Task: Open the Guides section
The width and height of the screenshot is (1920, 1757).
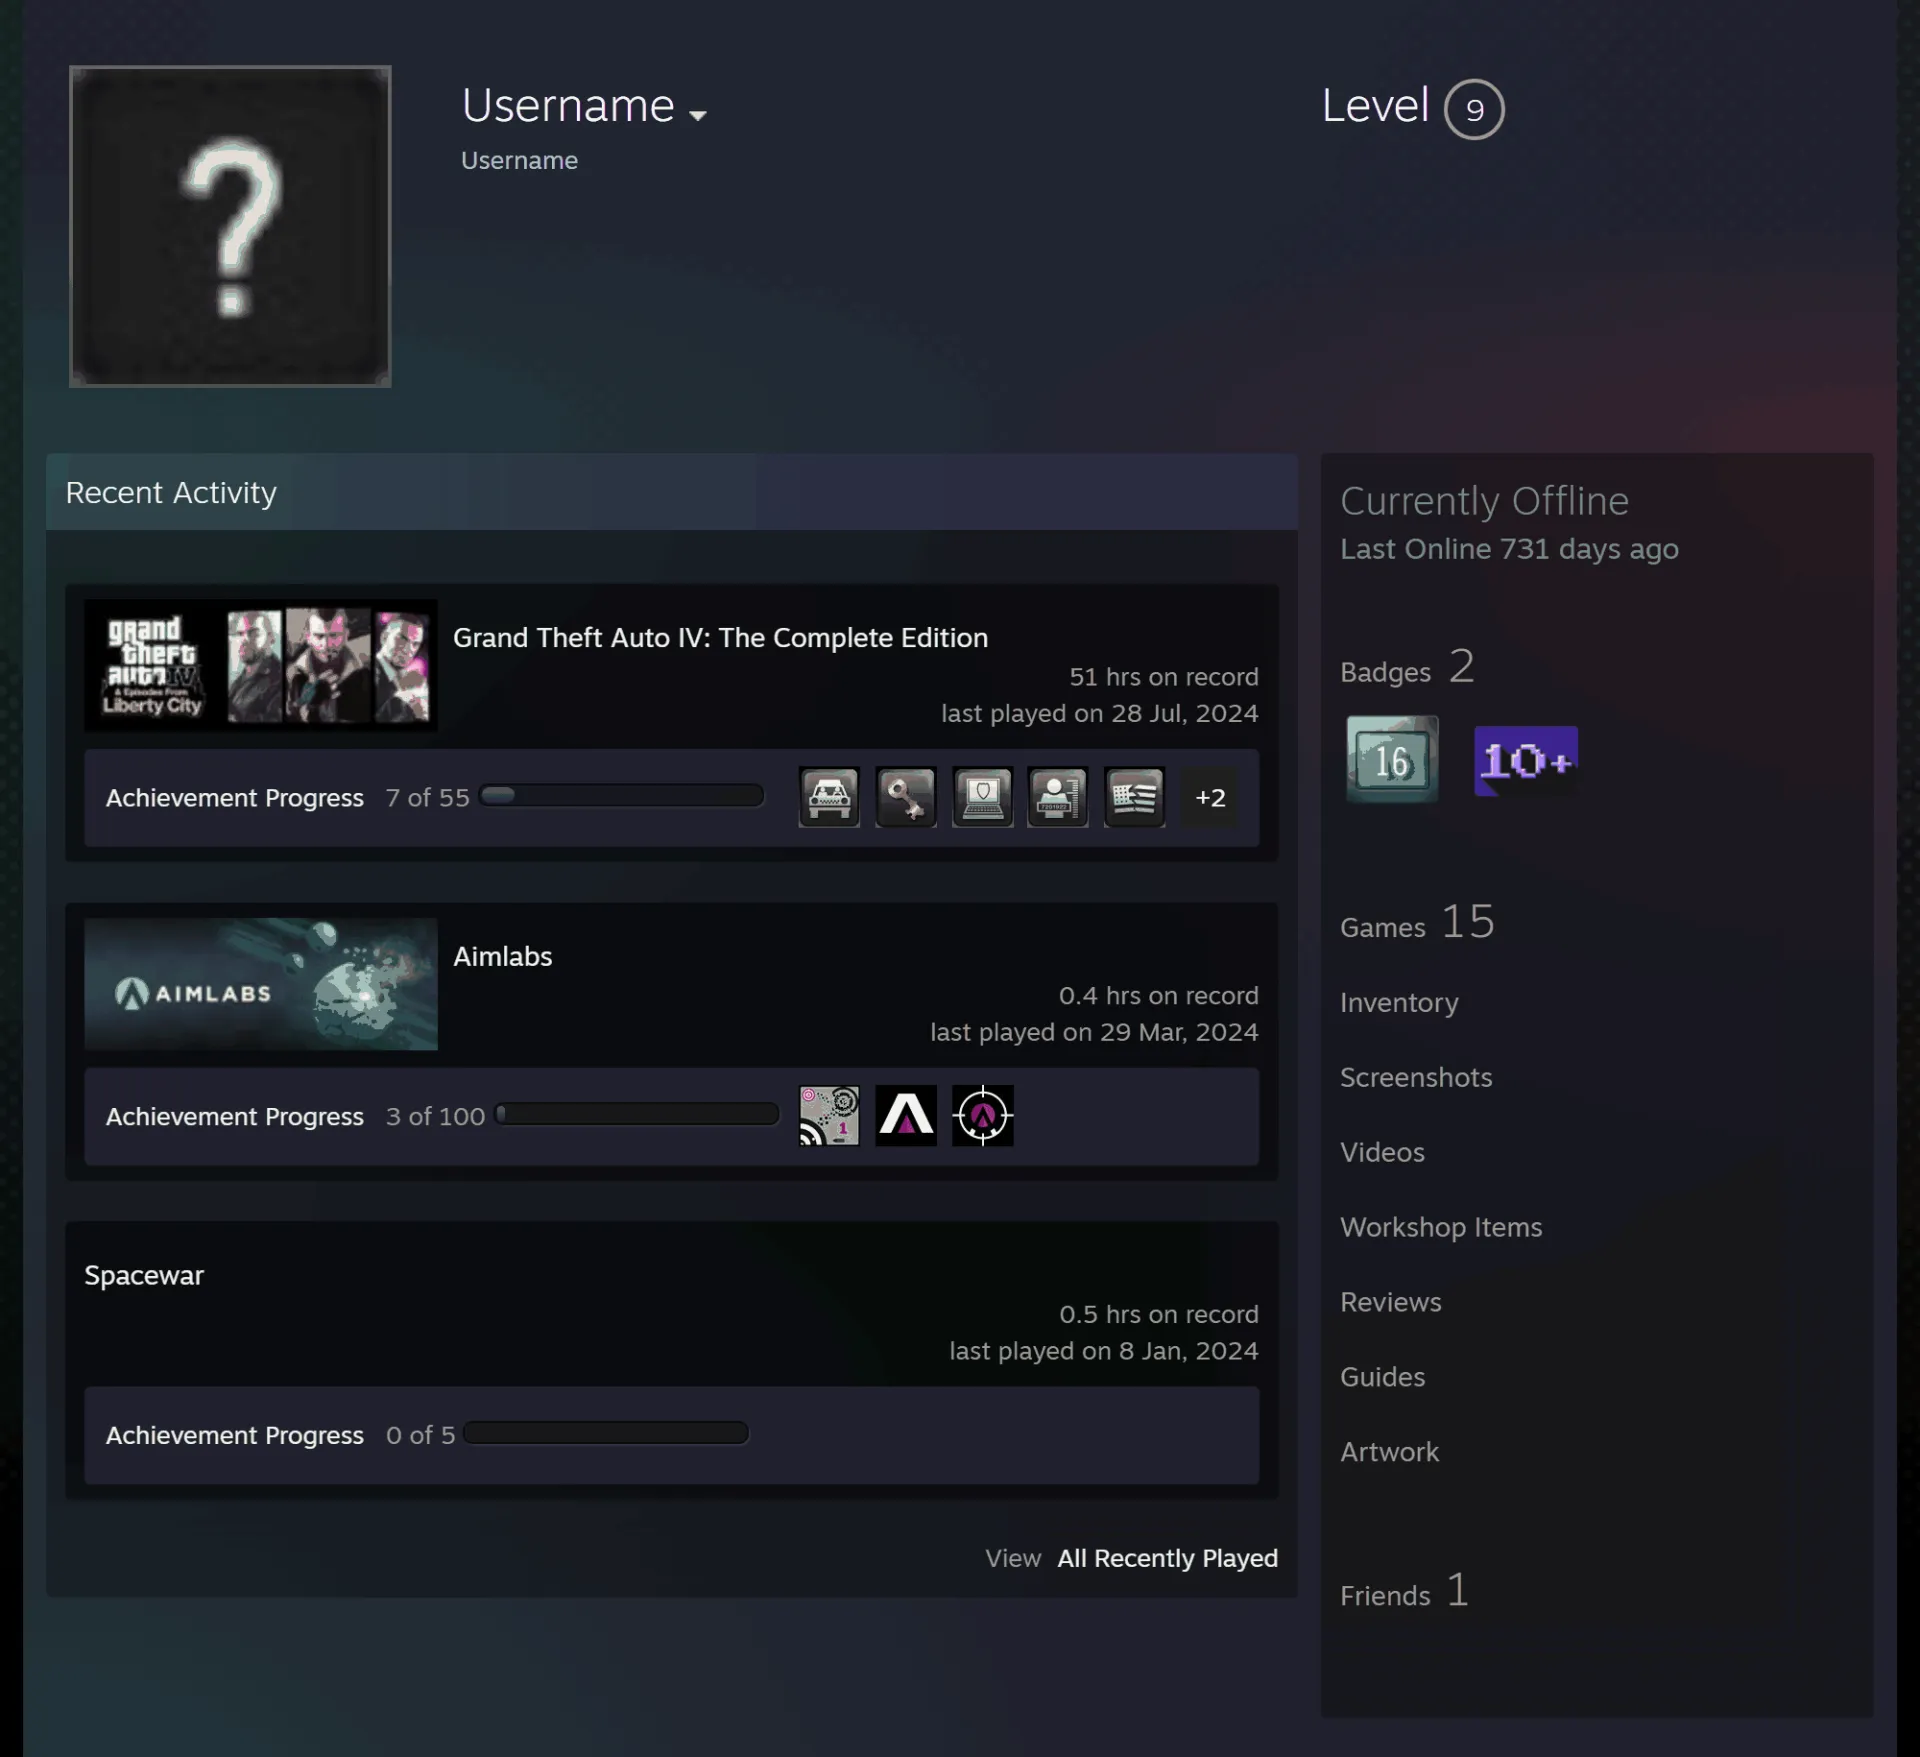Action: tap(1382, 1377)
